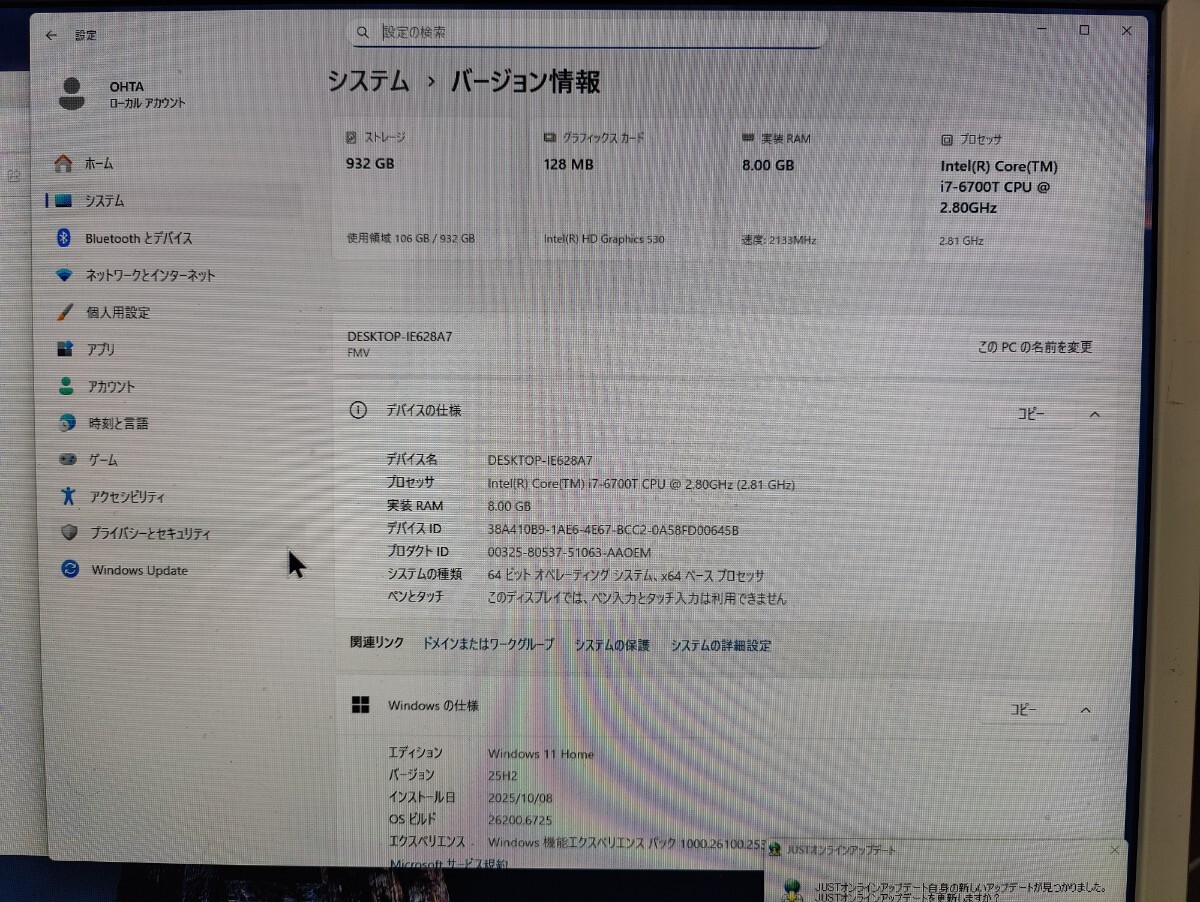
Task: Copy the device specifications
Action: [x=1030, y=414]
